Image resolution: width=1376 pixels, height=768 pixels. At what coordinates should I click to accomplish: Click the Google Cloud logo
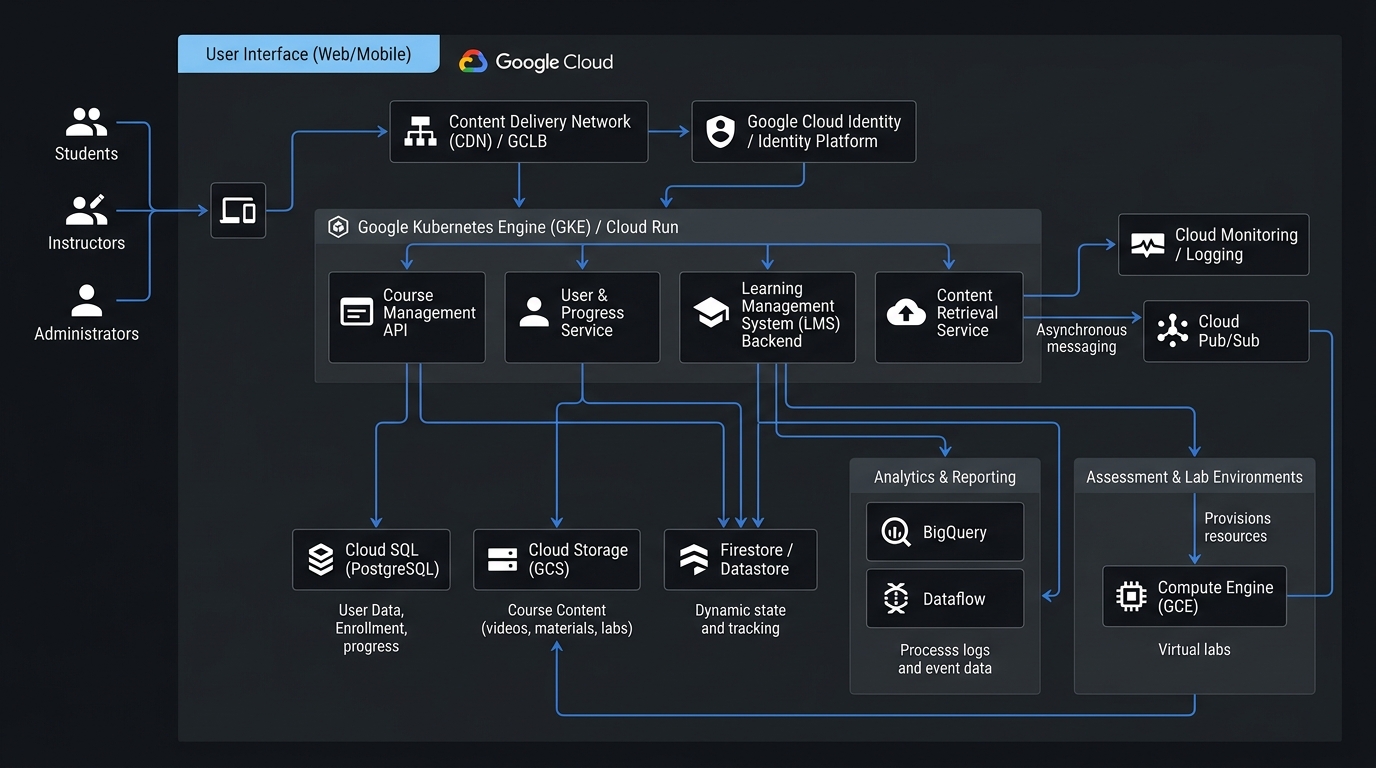point(536,62)
